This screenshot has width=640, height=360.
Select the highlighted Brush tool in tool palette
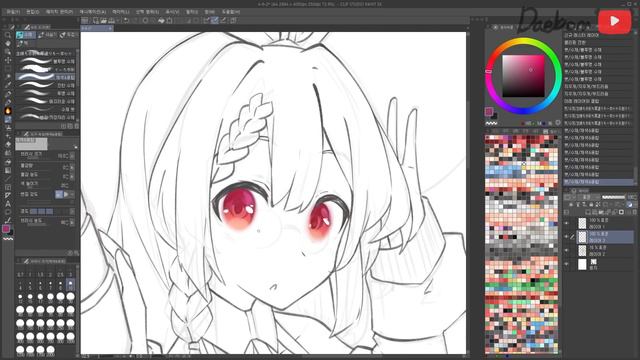pyautogui.click(x=8, y=119)
